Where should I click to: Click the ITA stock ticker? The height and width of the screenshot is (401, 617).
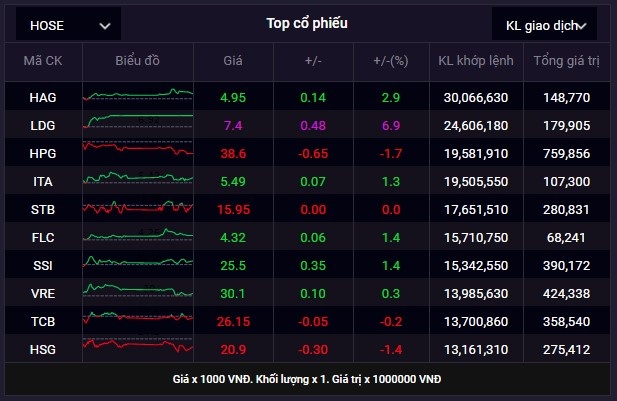(x=43, y=181)
